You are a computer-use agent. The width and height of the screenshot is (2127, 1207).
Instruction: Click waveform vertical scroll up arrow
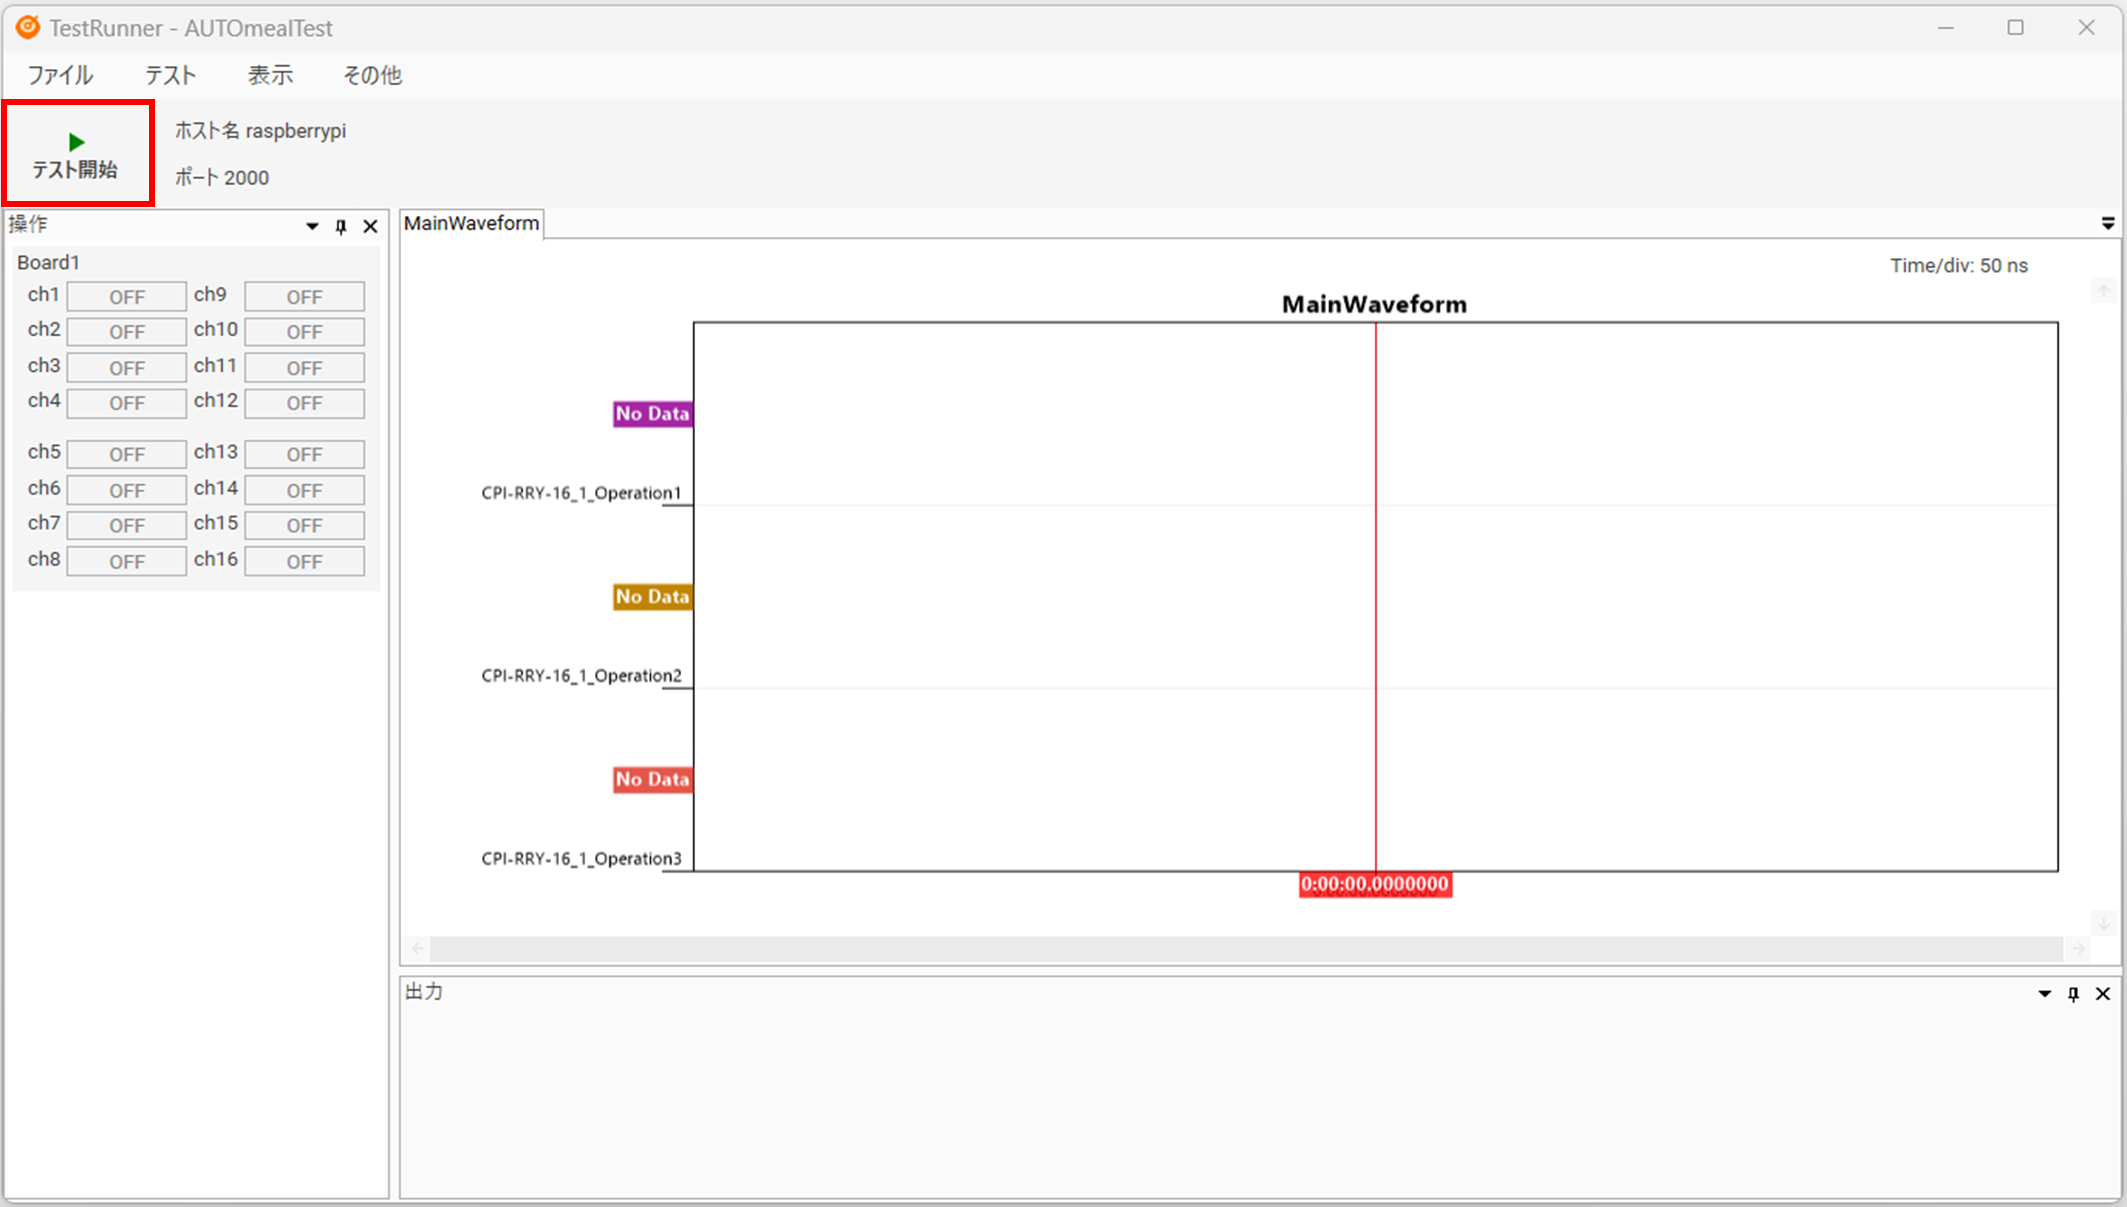pyautogui.click(x=2102, y=291)
